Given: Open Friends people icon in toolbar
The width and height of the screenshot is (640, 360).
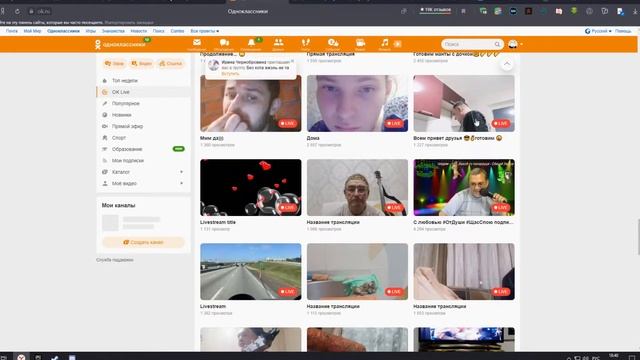Looking at the screenshot, I should pyautogui.click(x=278, y=43).
